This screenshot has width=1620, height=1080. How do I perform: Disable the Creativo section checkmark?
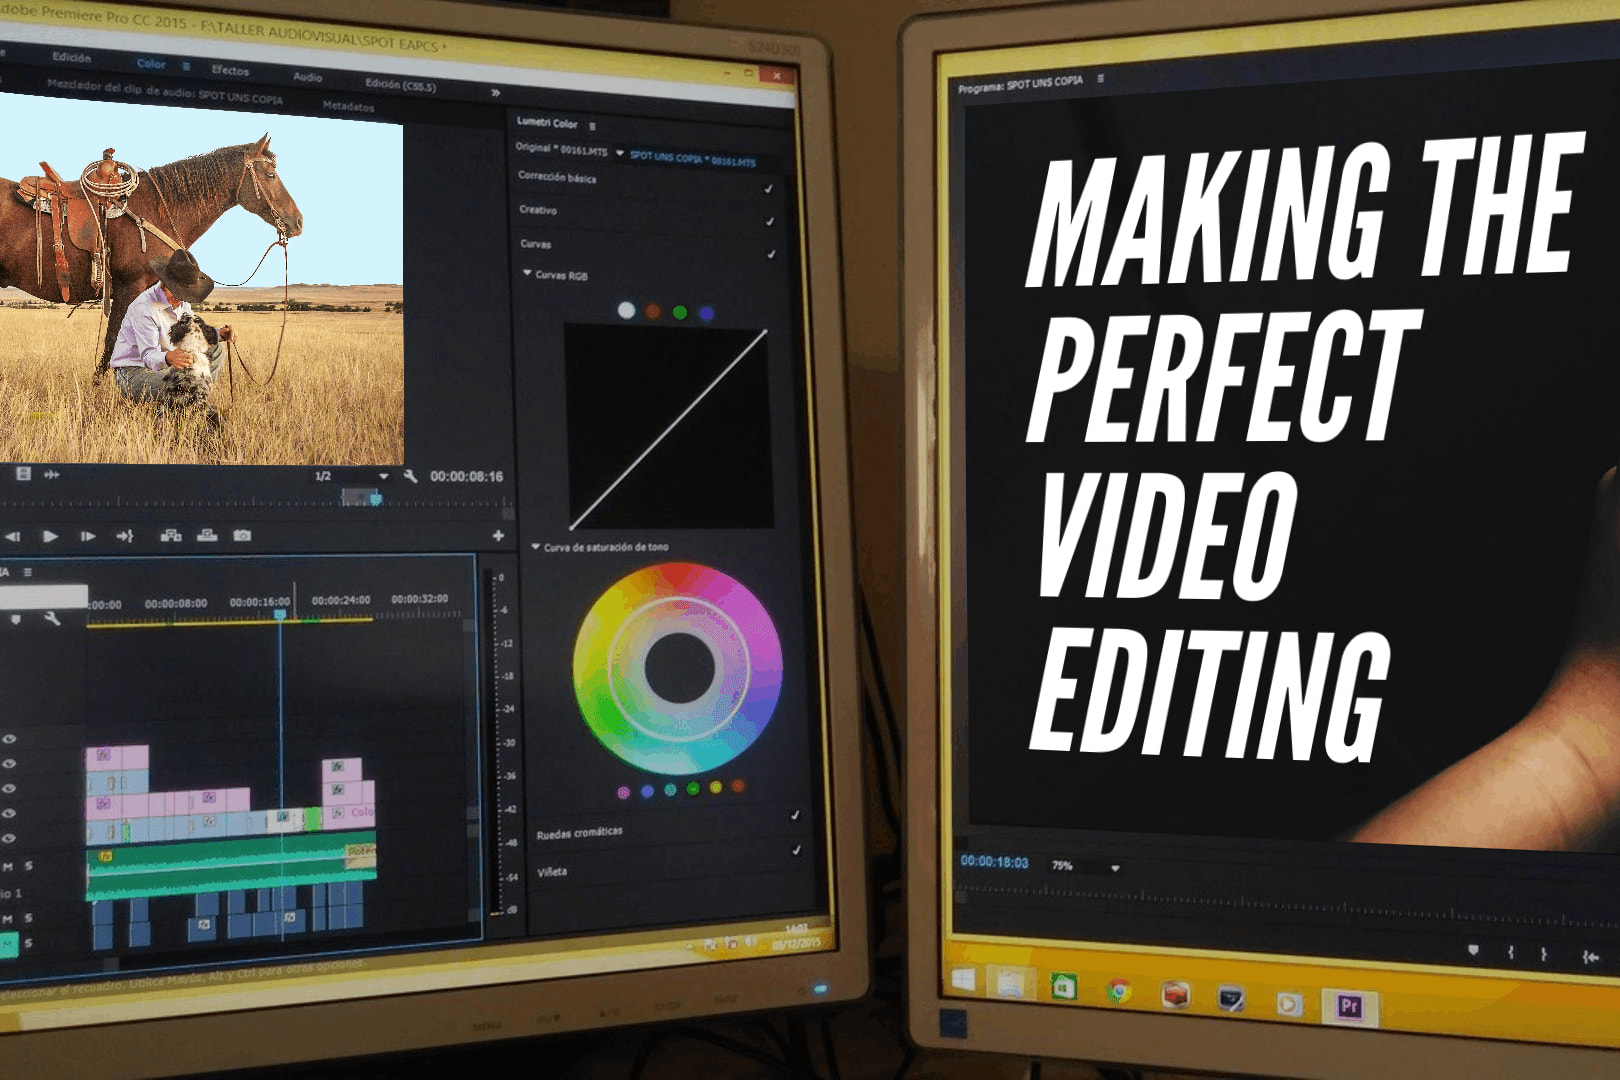769,222
